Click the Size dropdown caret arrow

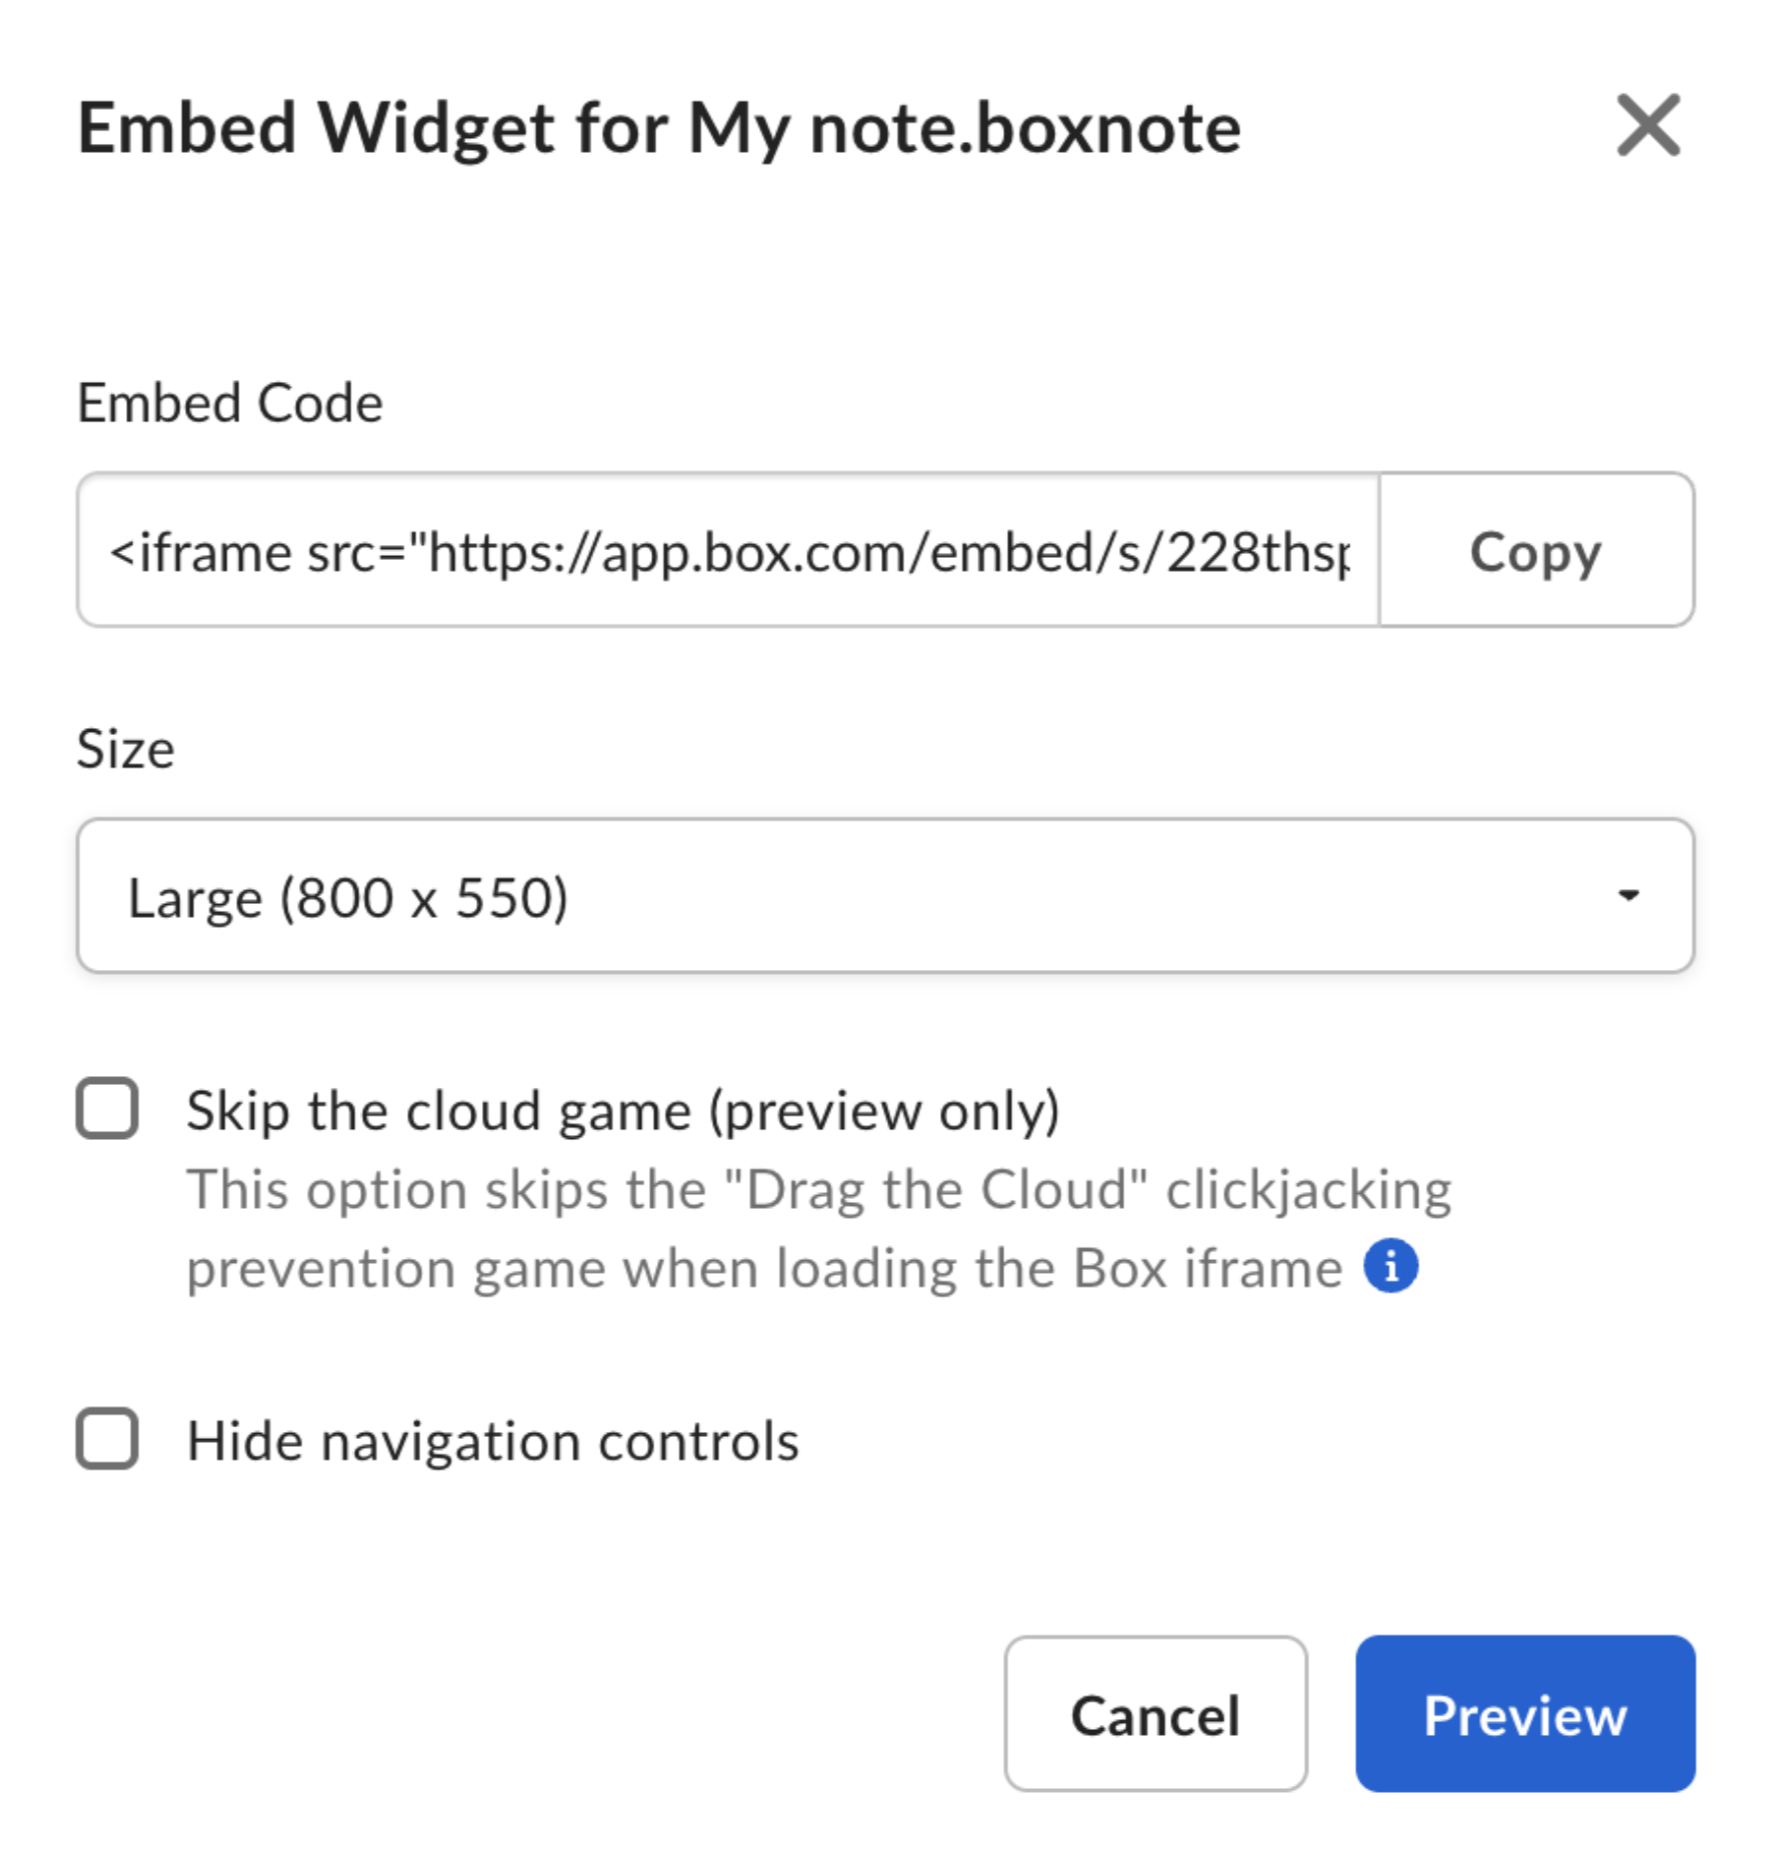pos(1628,895)
